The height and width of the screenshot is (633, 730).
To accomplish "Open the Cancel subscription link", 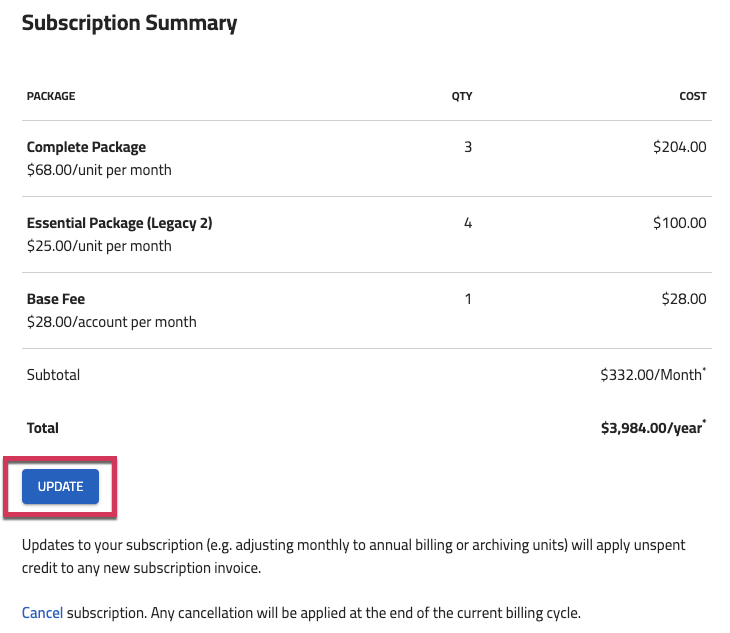I will pos(42,613).
